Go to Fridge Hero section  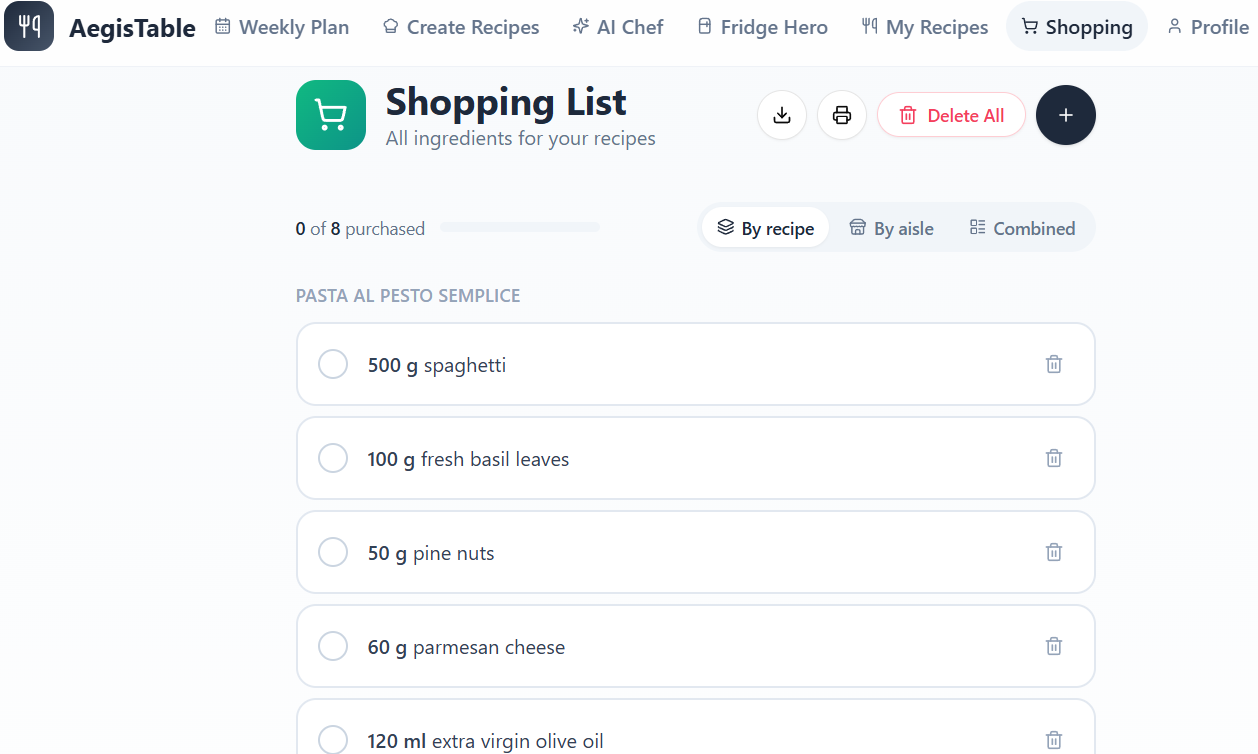pos(763,27)
